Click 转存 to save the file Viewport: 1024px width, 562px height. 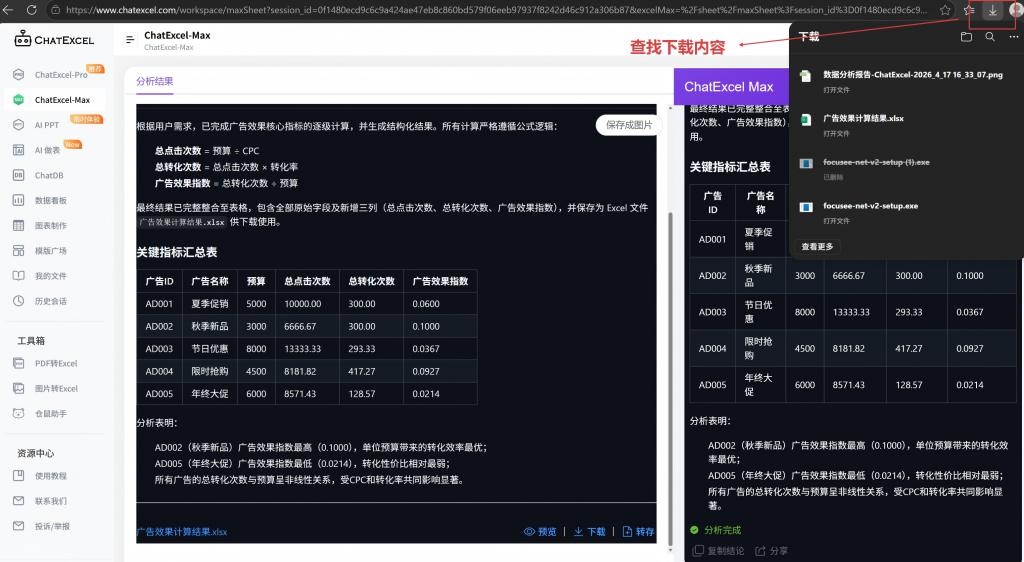[638, 532]
